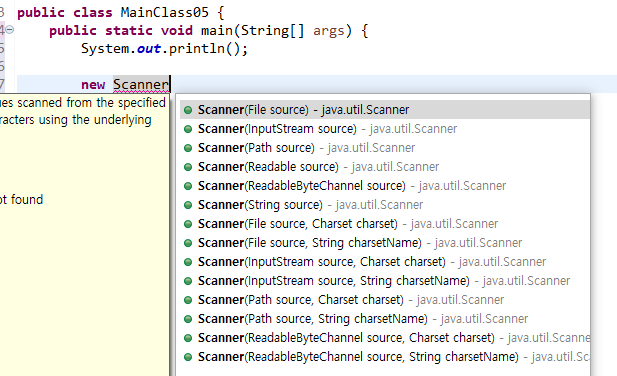Choose Scanner(ReadableByteChannel source, String charsetName) entry
The image size is (617, 376).
tap(385, 357)
